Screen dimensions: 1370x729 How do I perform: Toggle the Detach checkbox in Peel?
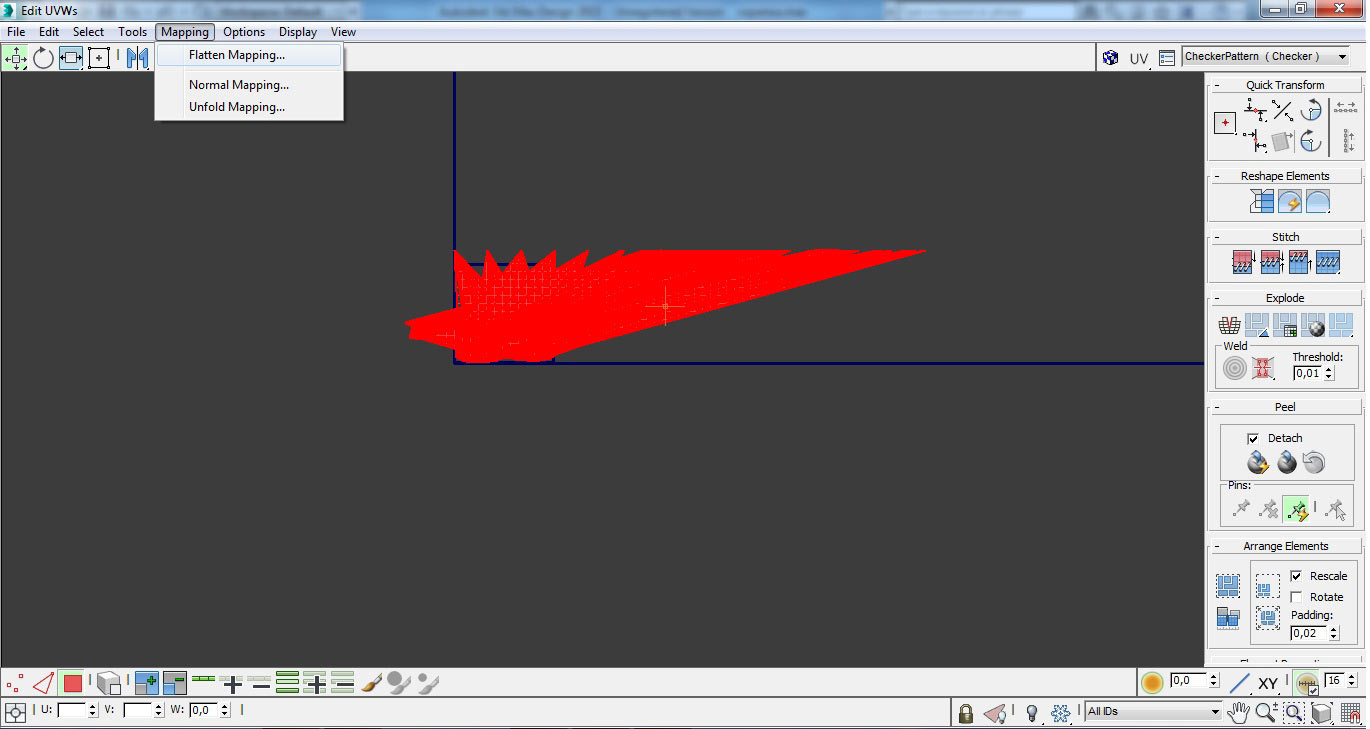(1253, 438)
